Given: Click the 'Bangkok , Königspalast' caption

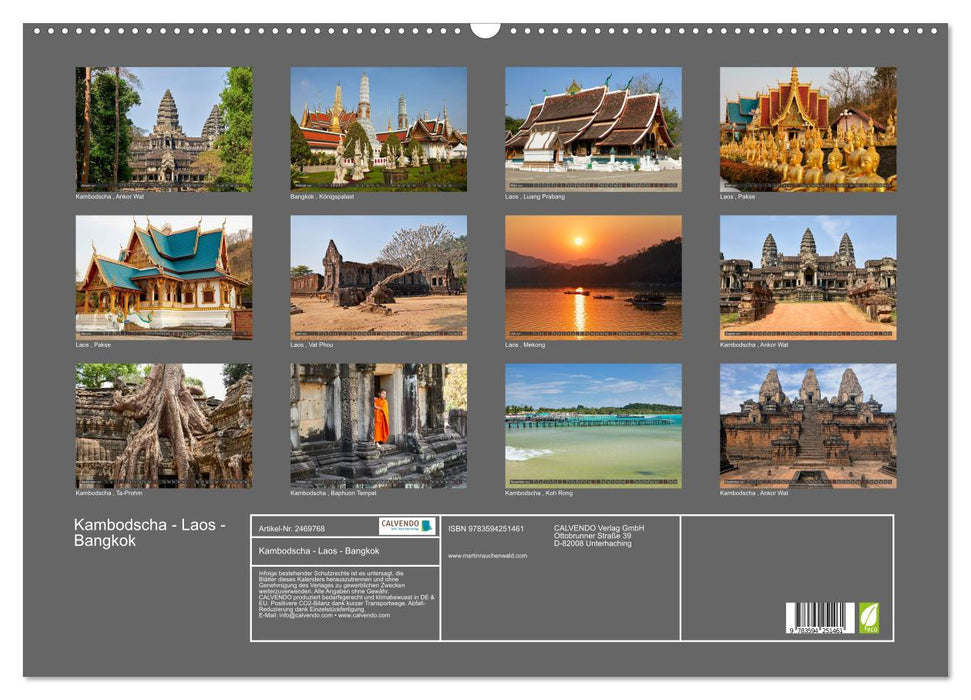Looking at the screenshot, I should [x=322, y=196].
